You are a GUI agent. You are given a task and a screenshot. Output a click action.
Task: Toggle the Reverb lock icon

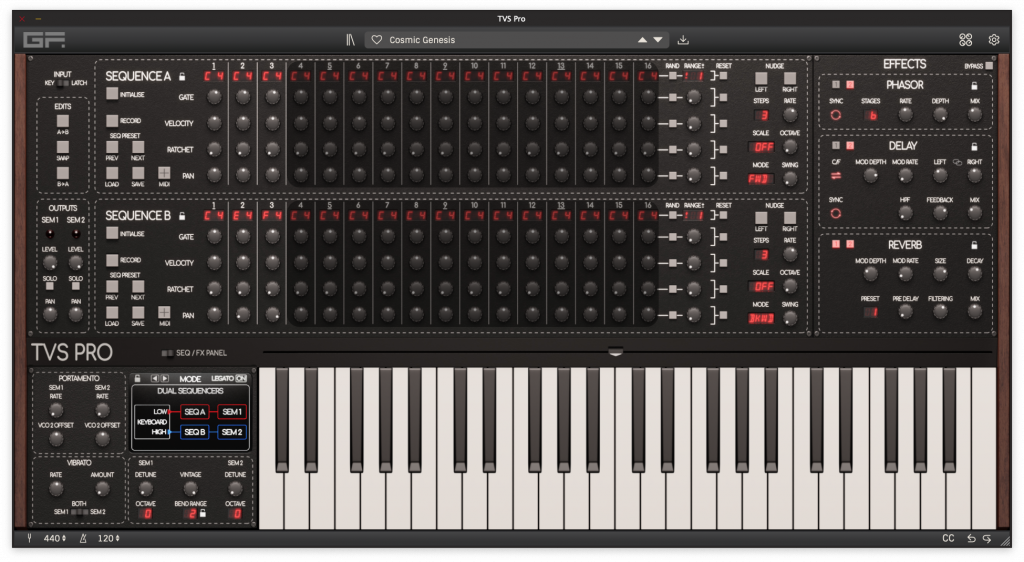(x=974, y=245)
